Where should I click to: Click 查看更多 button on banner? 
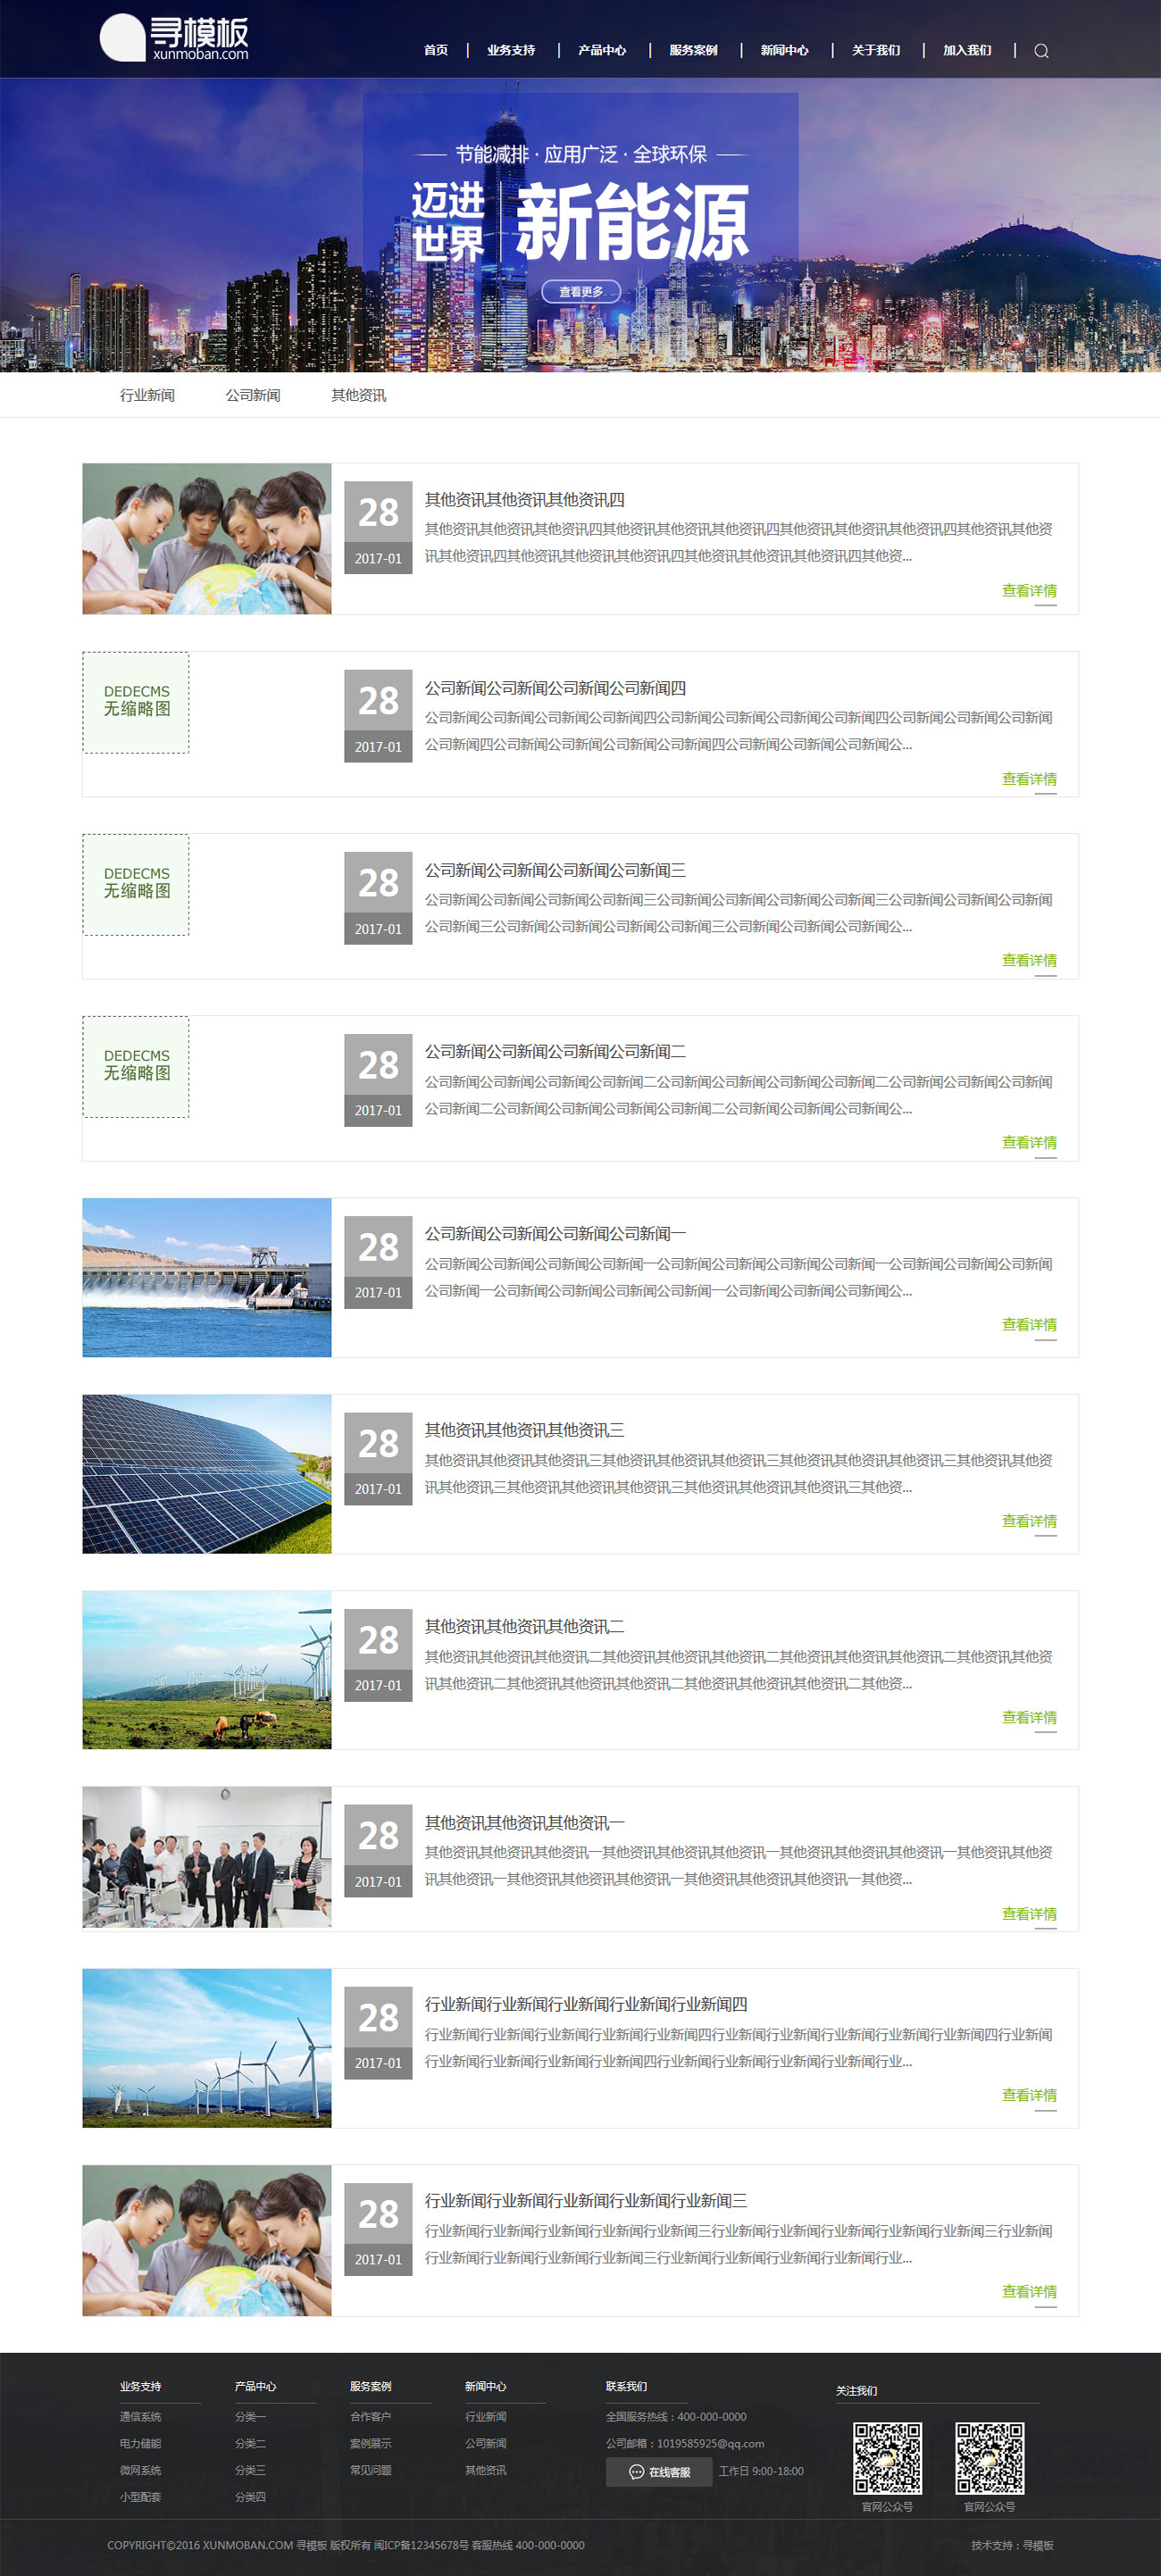581,291
